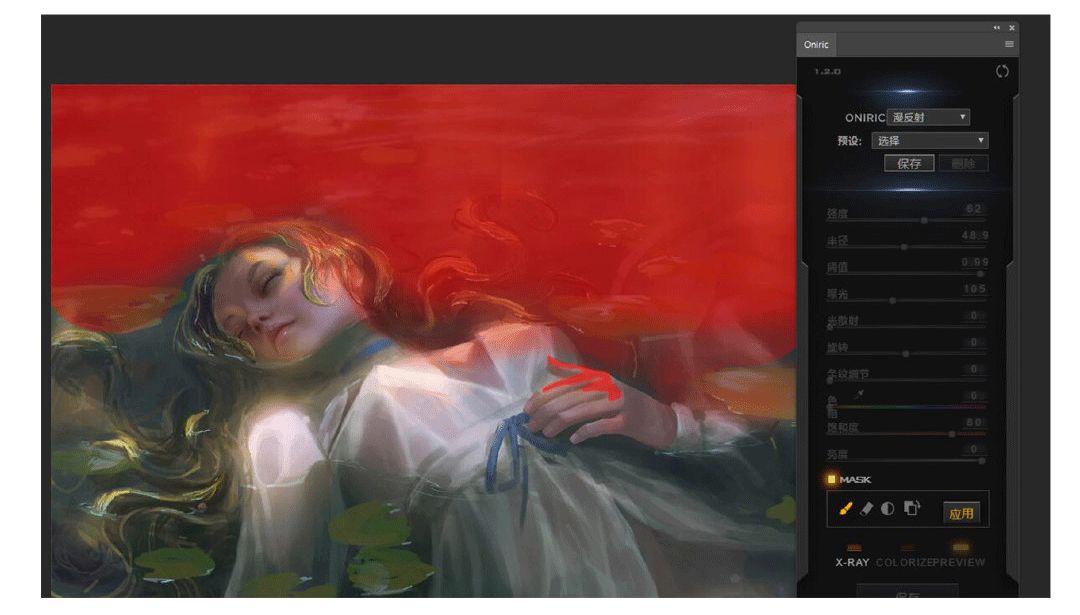This screenshot has height=615, width=1080.
Task: Toggle the MASK indicator light
Action: 831,479
